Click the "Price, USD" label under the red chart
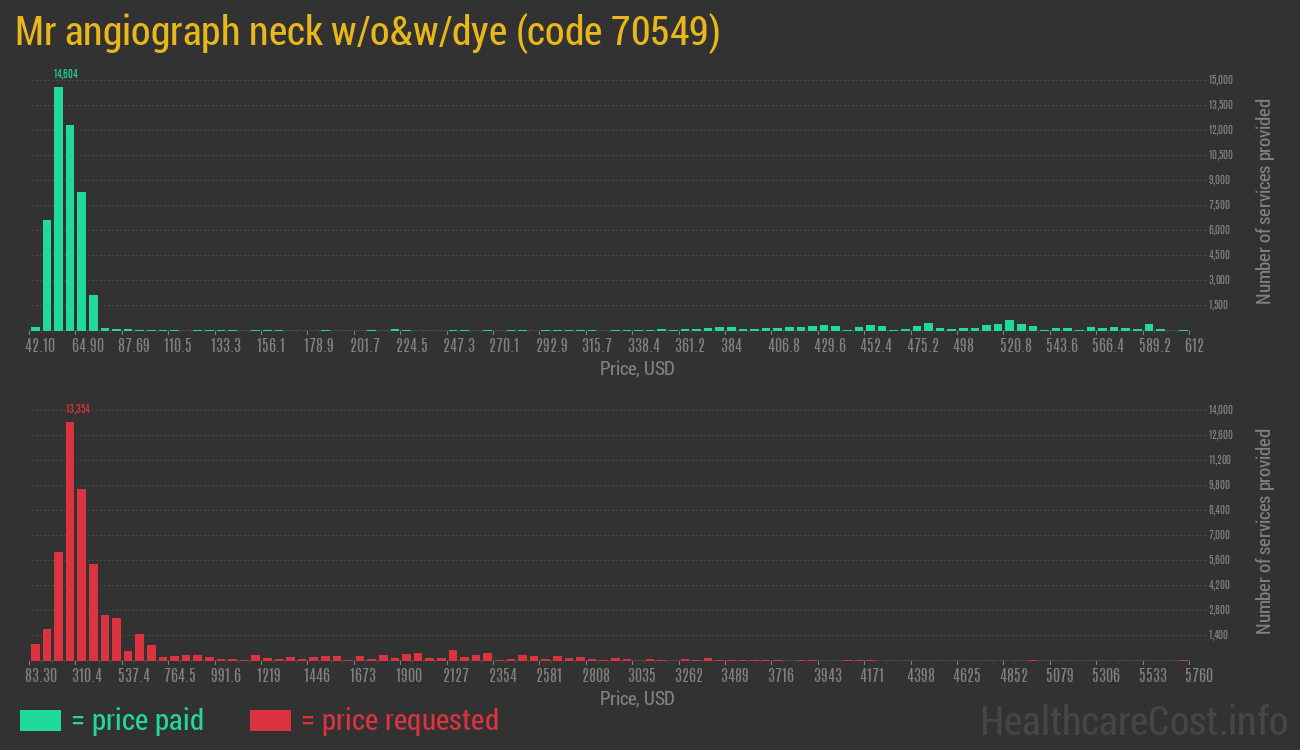 (637, 699)
